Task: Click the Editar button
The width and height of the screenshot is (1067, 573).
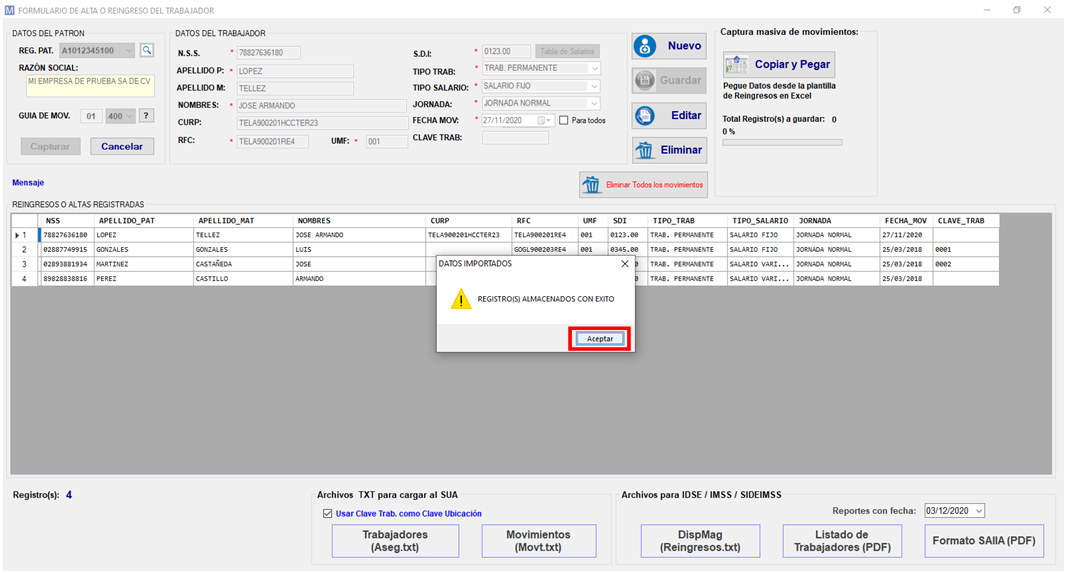Action: pyautogui.click(x=669, y=115)
